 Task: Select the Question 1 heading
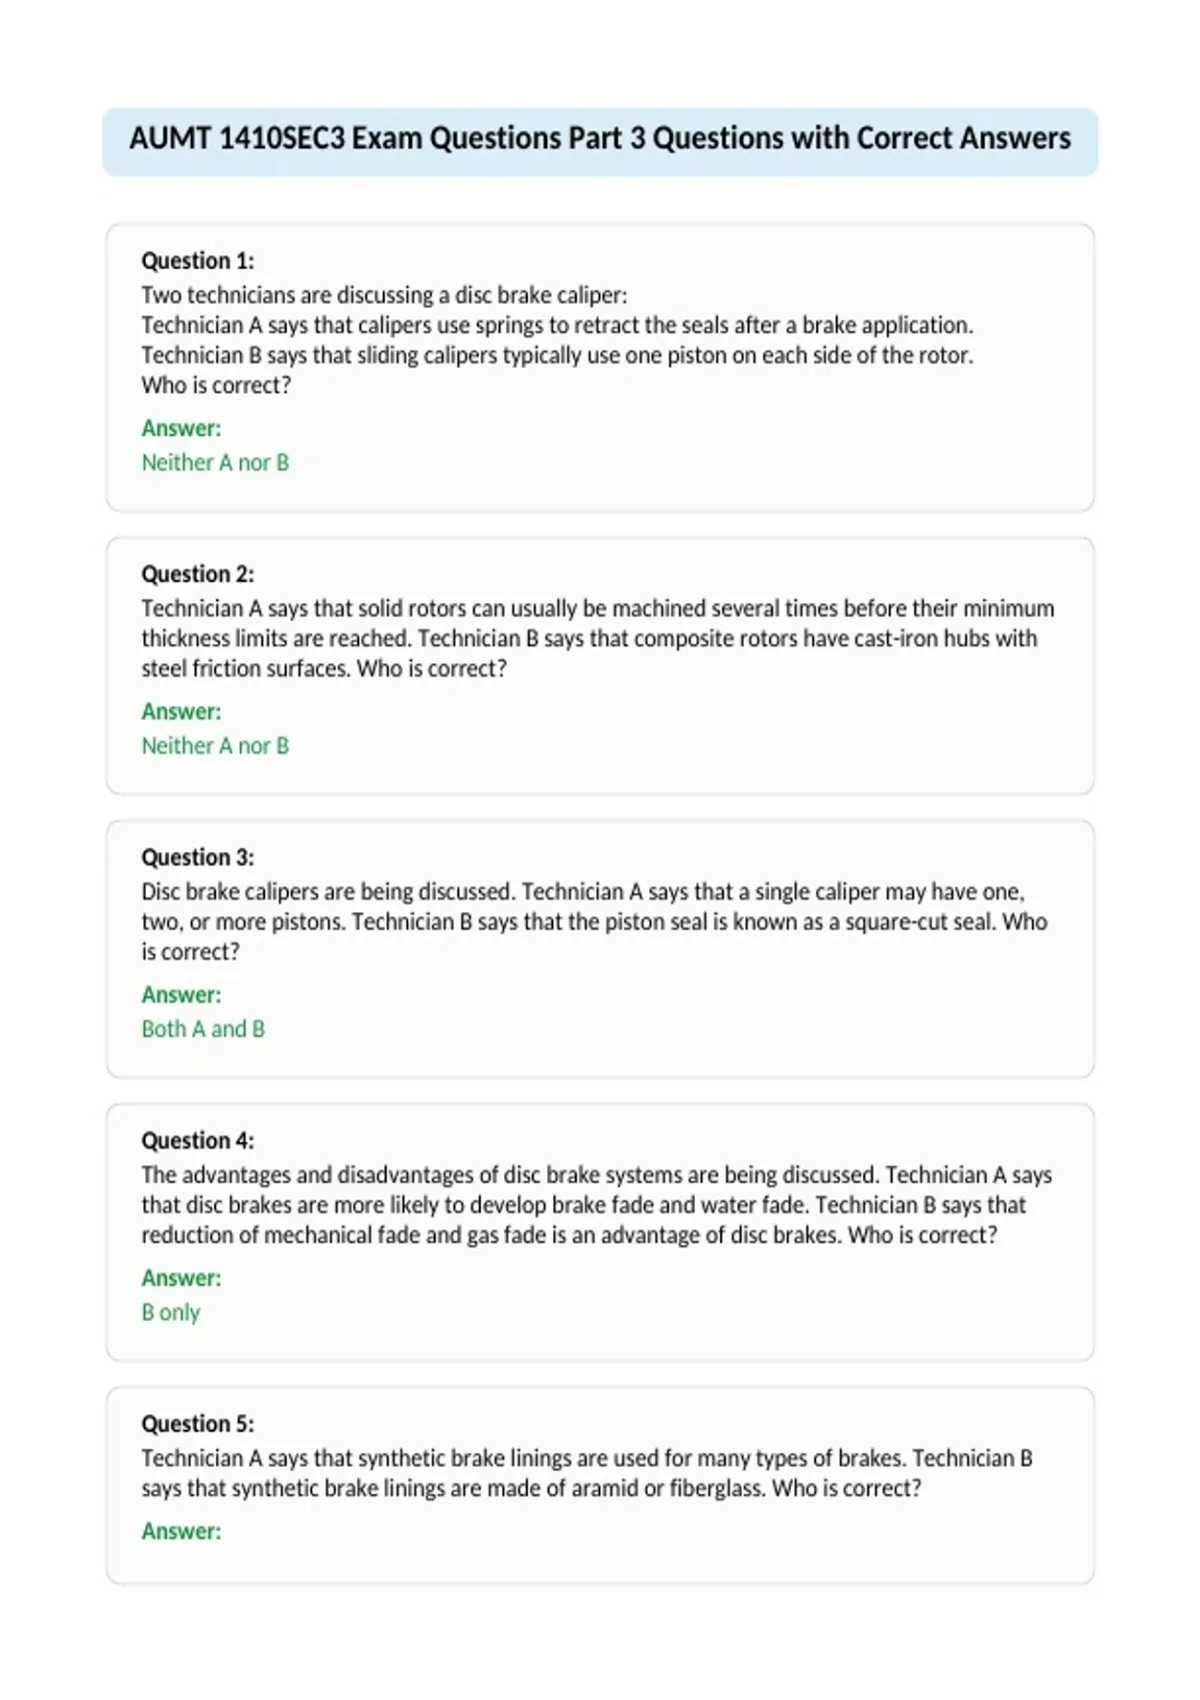point(198,261)
